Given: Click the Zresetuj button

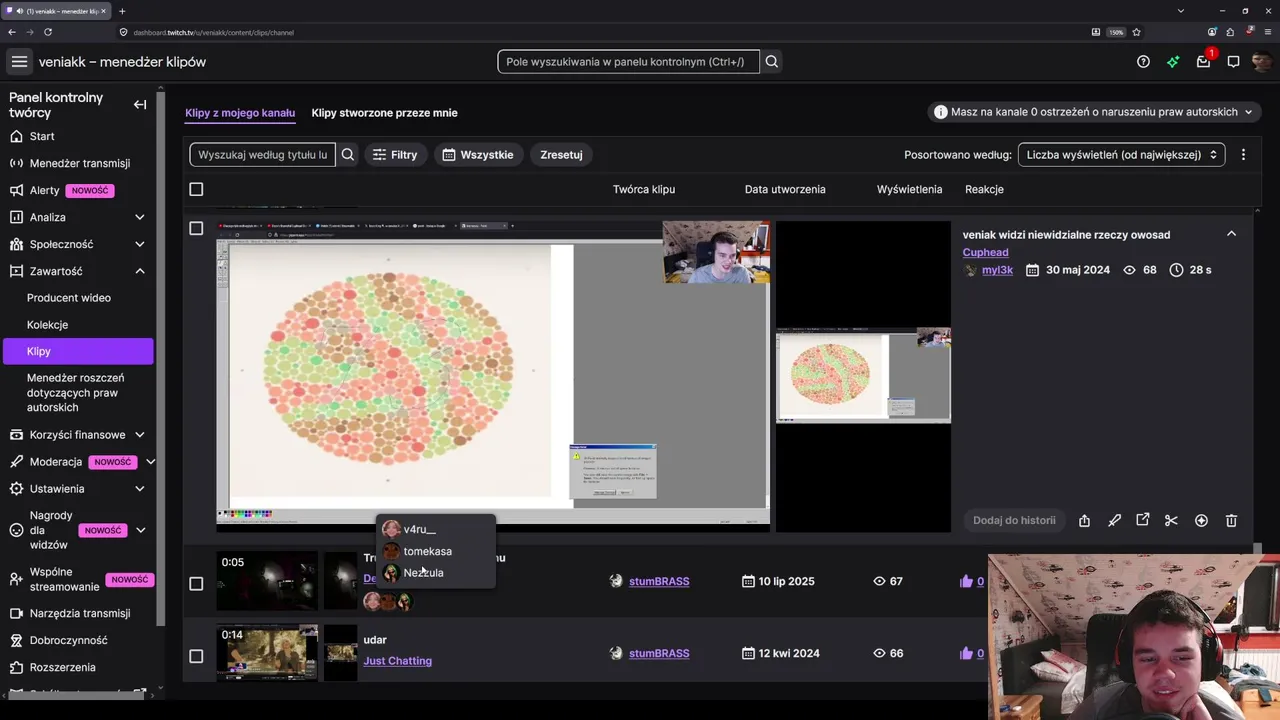Looking at the screenshot, I should [561, 155].
